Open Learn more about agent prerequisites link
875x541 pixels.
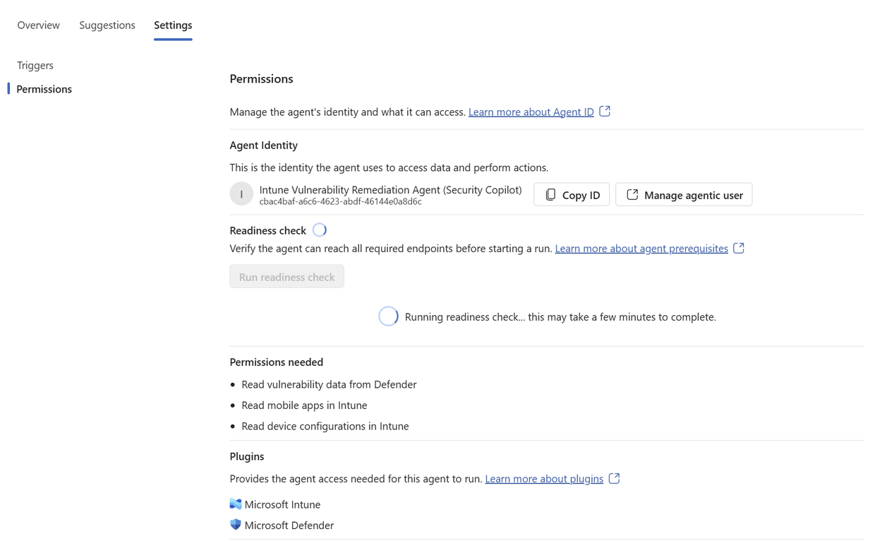(641, 248)
